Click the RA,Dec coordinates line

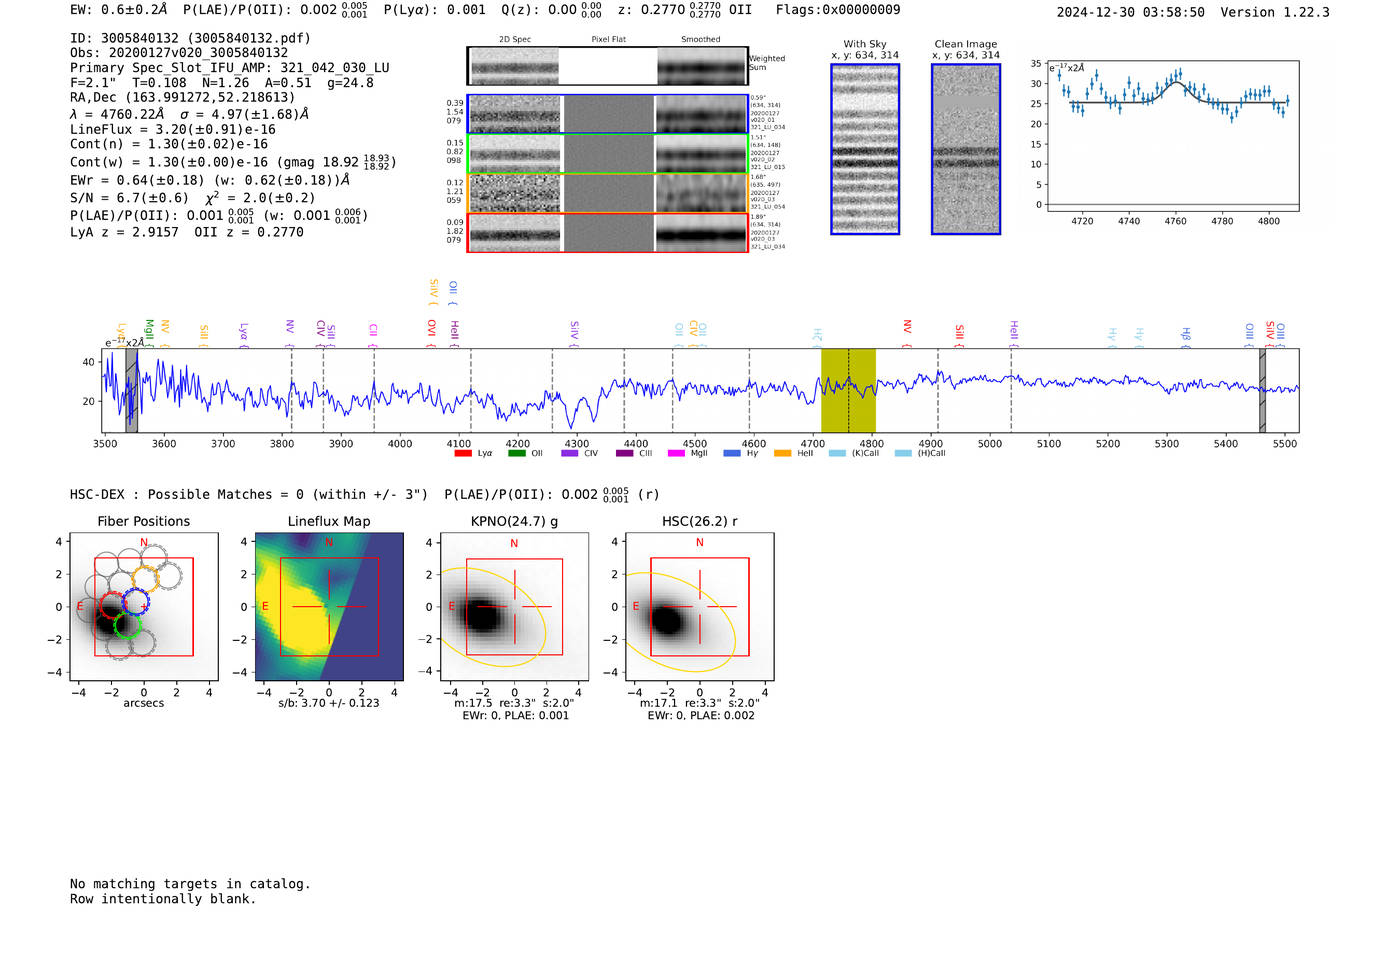(182, 98)
